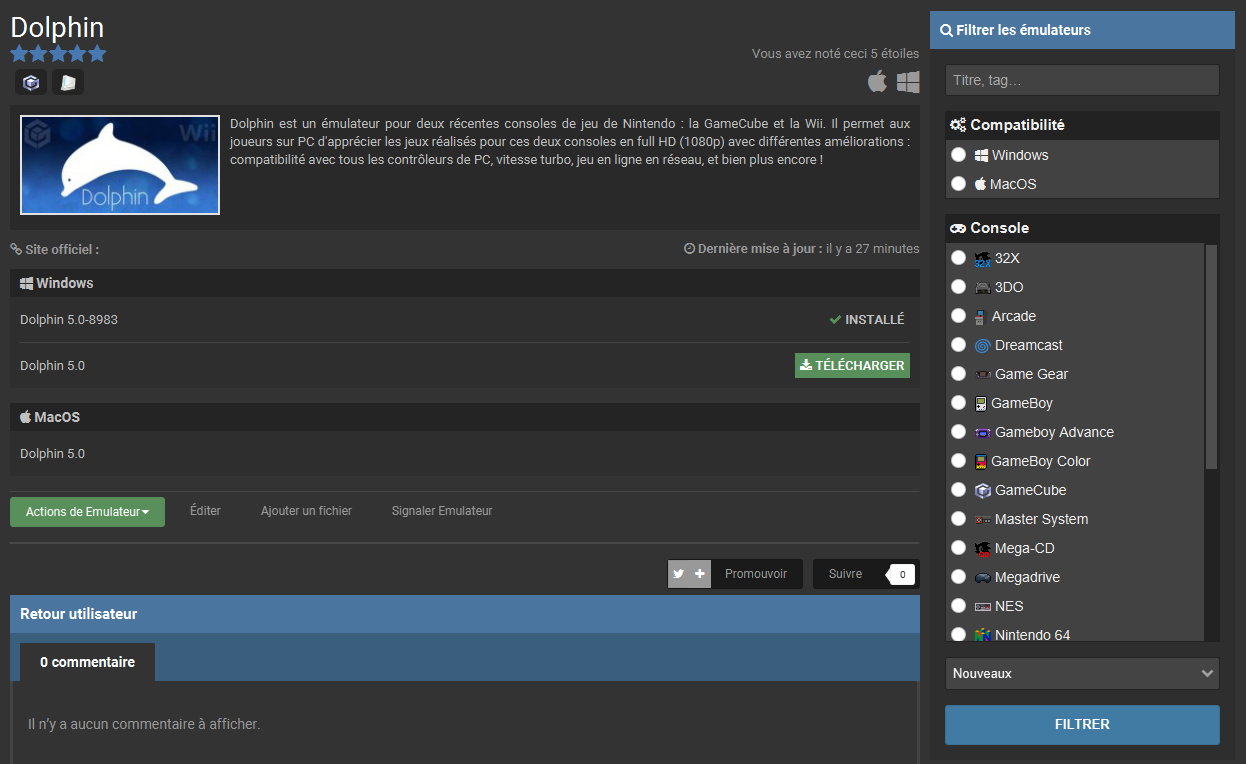Click the green Télécharger button for Dolphin 5.0
Screen dimensions: 1246x764
click(x=852, y=365)
